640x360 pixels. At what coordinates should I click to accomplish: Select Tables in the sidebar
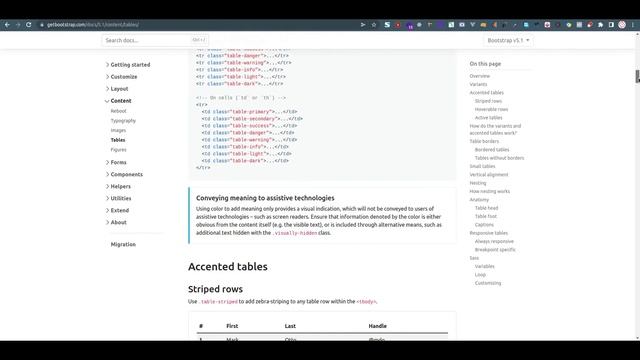tap(118, 140)
